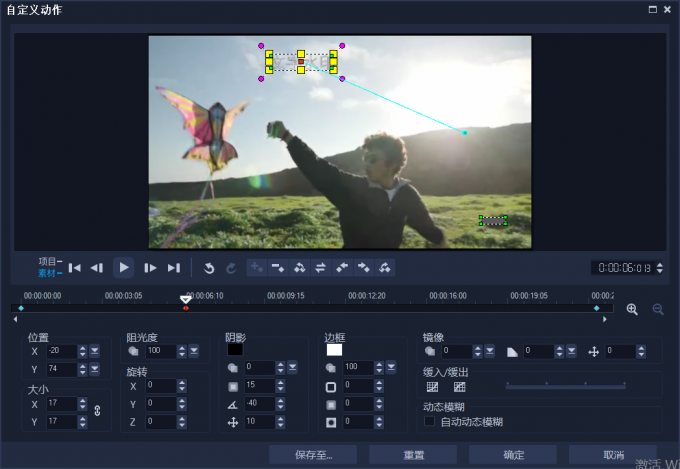Step forward to the next frame

point(150,268)
